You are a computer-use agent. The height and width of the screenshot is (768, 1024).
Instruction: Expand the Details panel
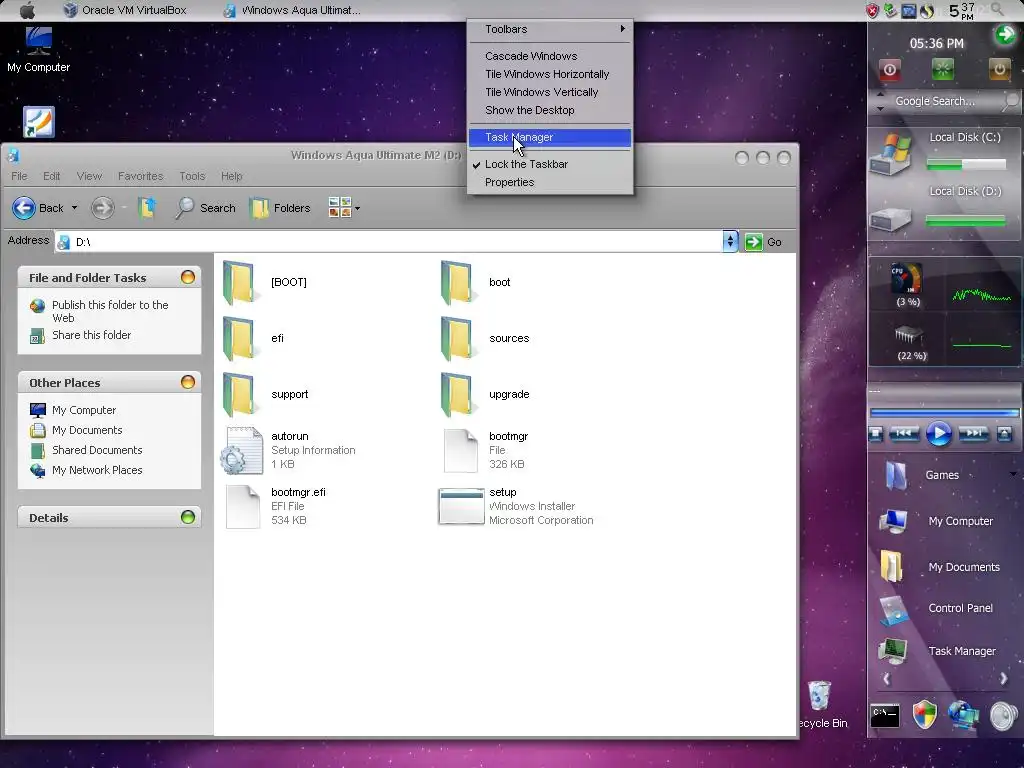[x=187, y=517]
